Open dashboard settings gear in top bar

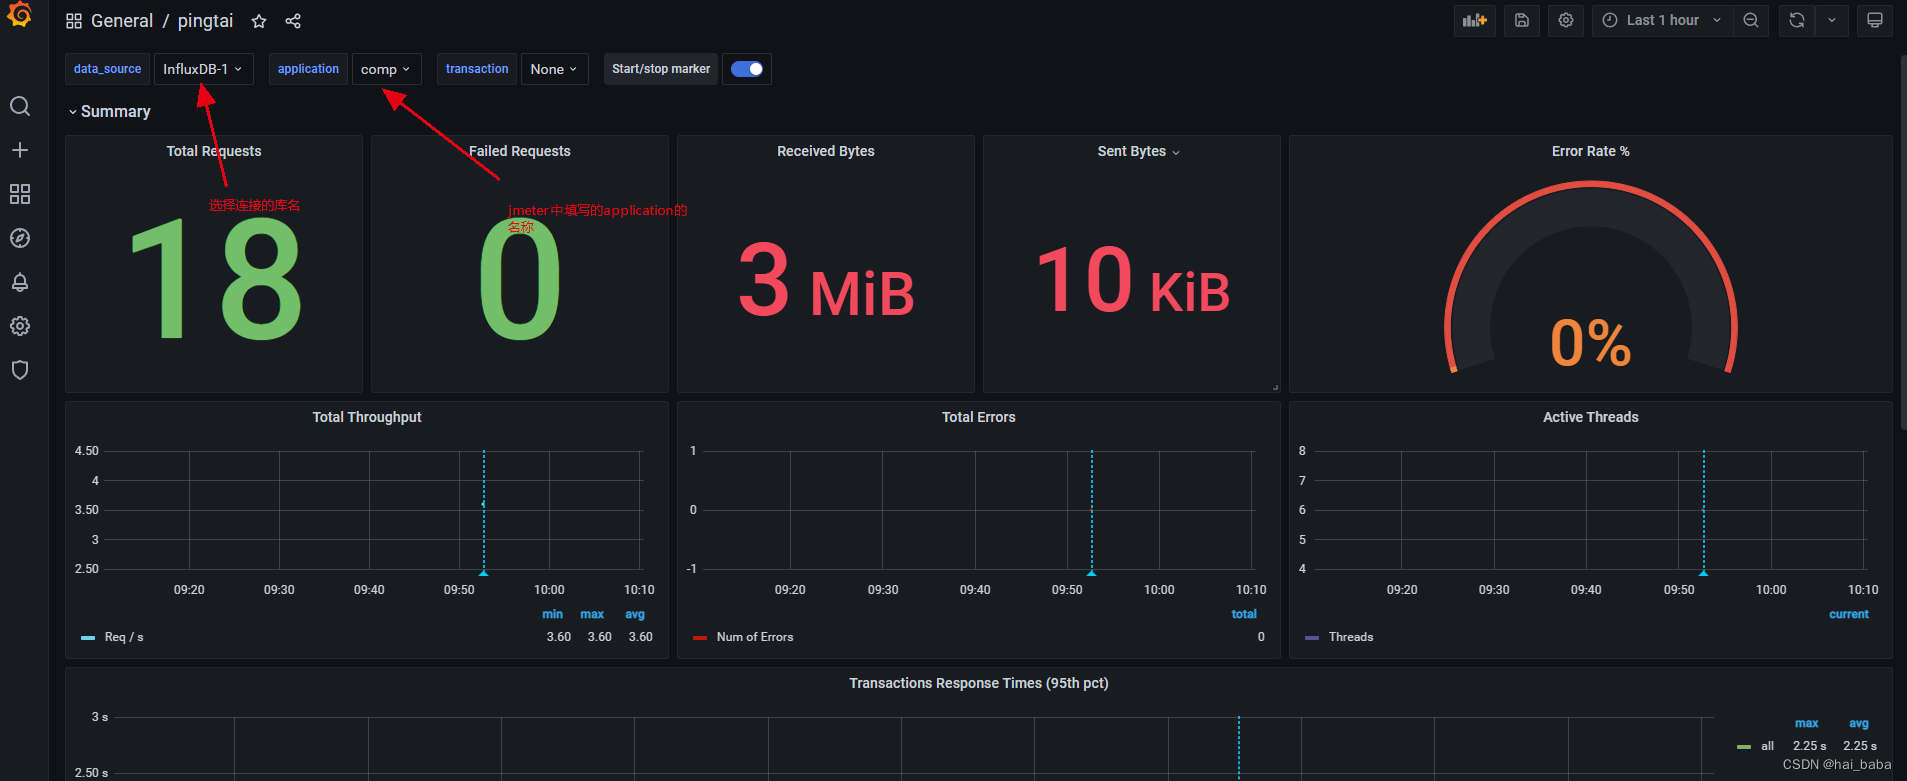[1566, 20]
